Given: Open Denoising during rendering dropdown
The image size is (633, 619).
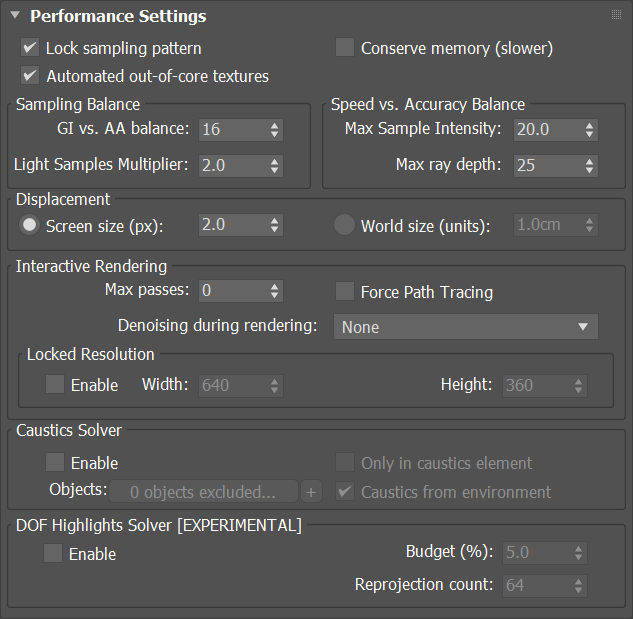Looking at the screenshot, I should click(465, 327).
